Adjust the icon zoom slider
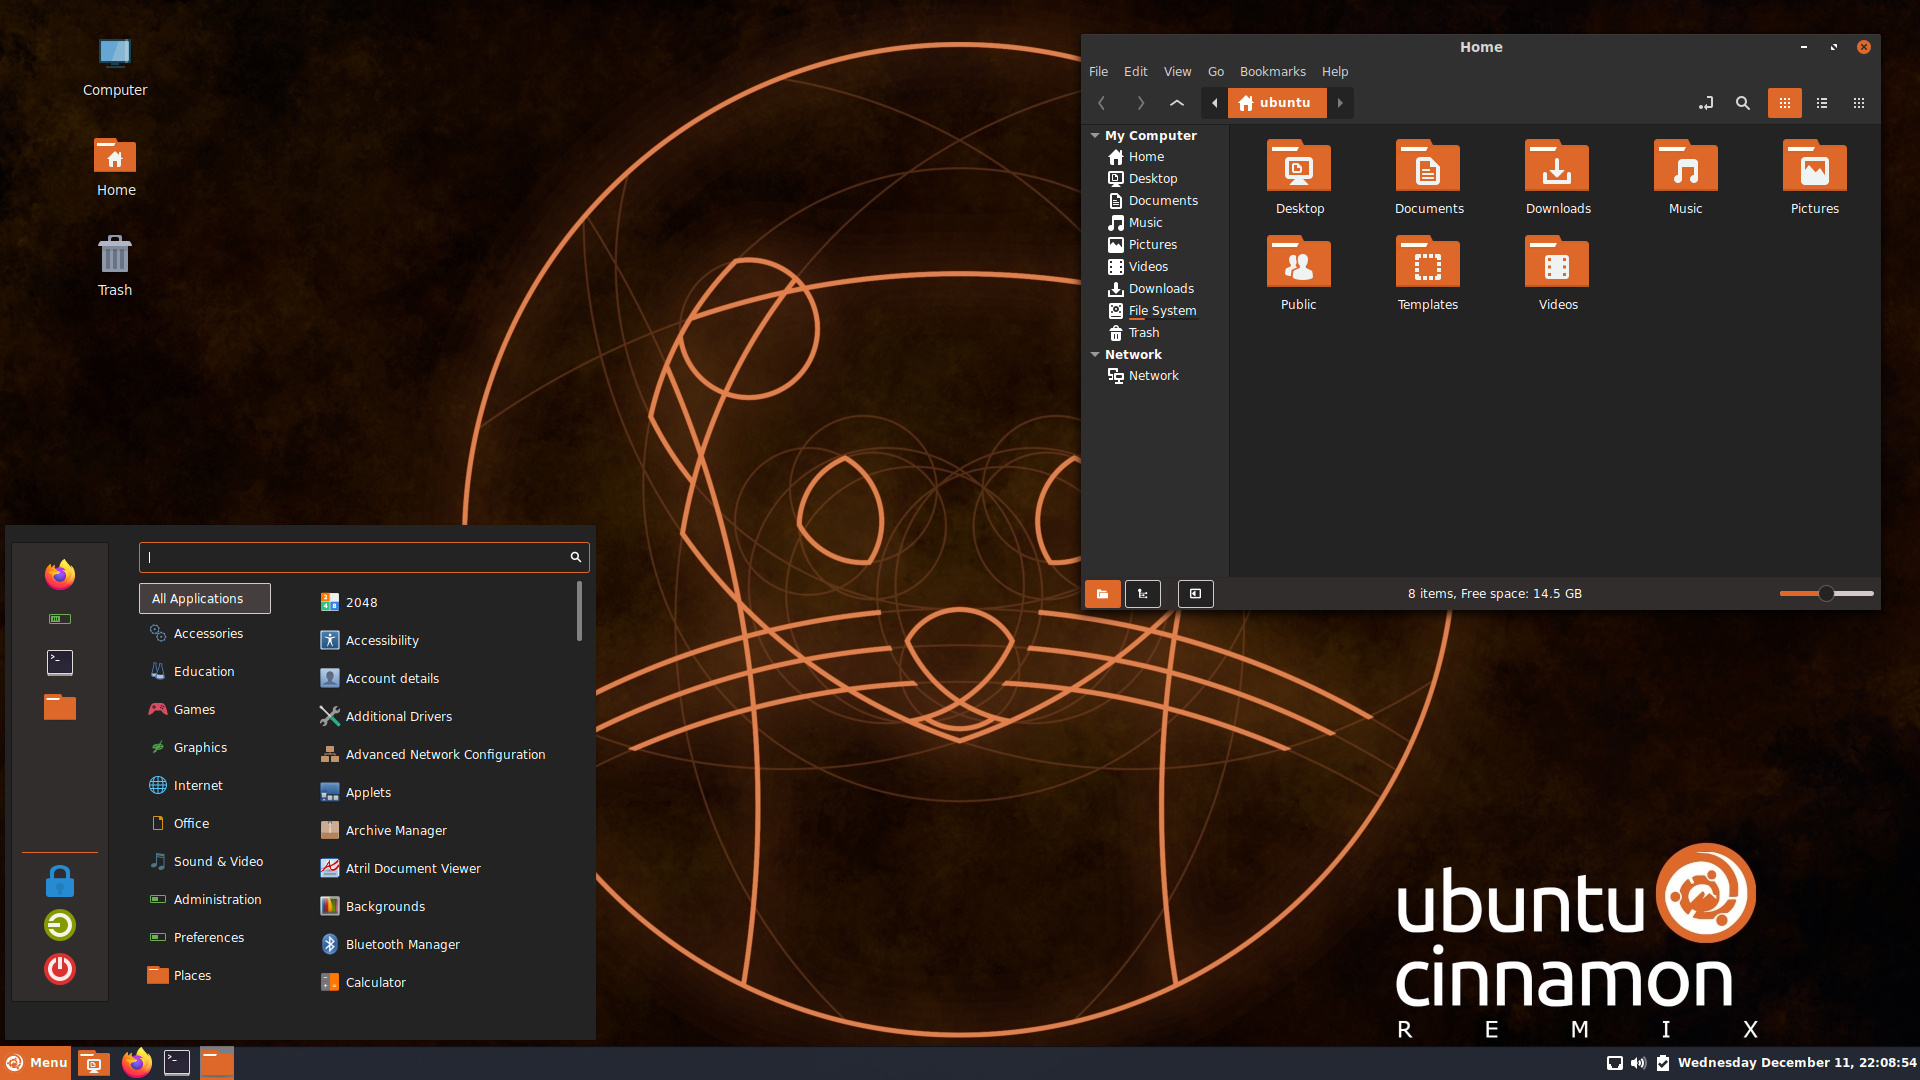1920x1080 pixels. tap(1826, 594)
